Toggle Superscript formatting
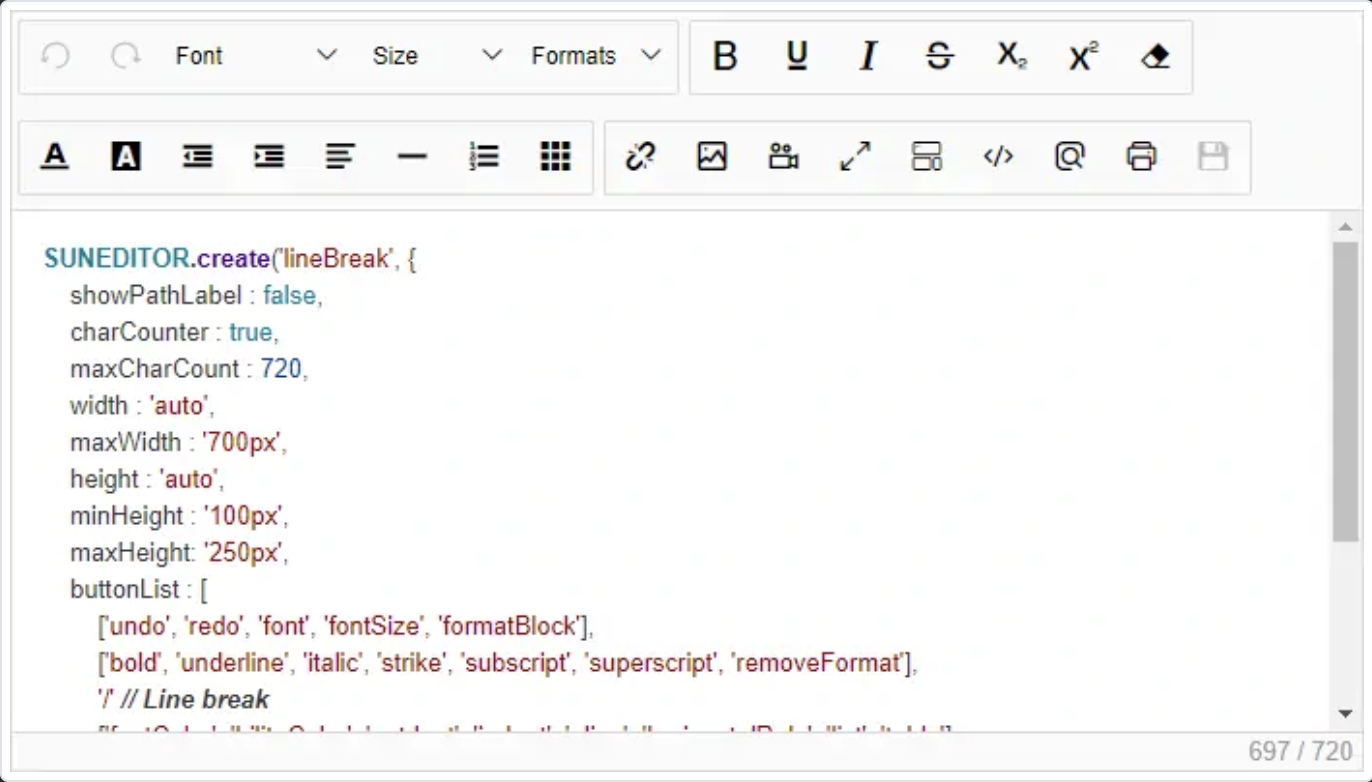The width and height of the screenshot is (1372, 782). coord(1083,56)
